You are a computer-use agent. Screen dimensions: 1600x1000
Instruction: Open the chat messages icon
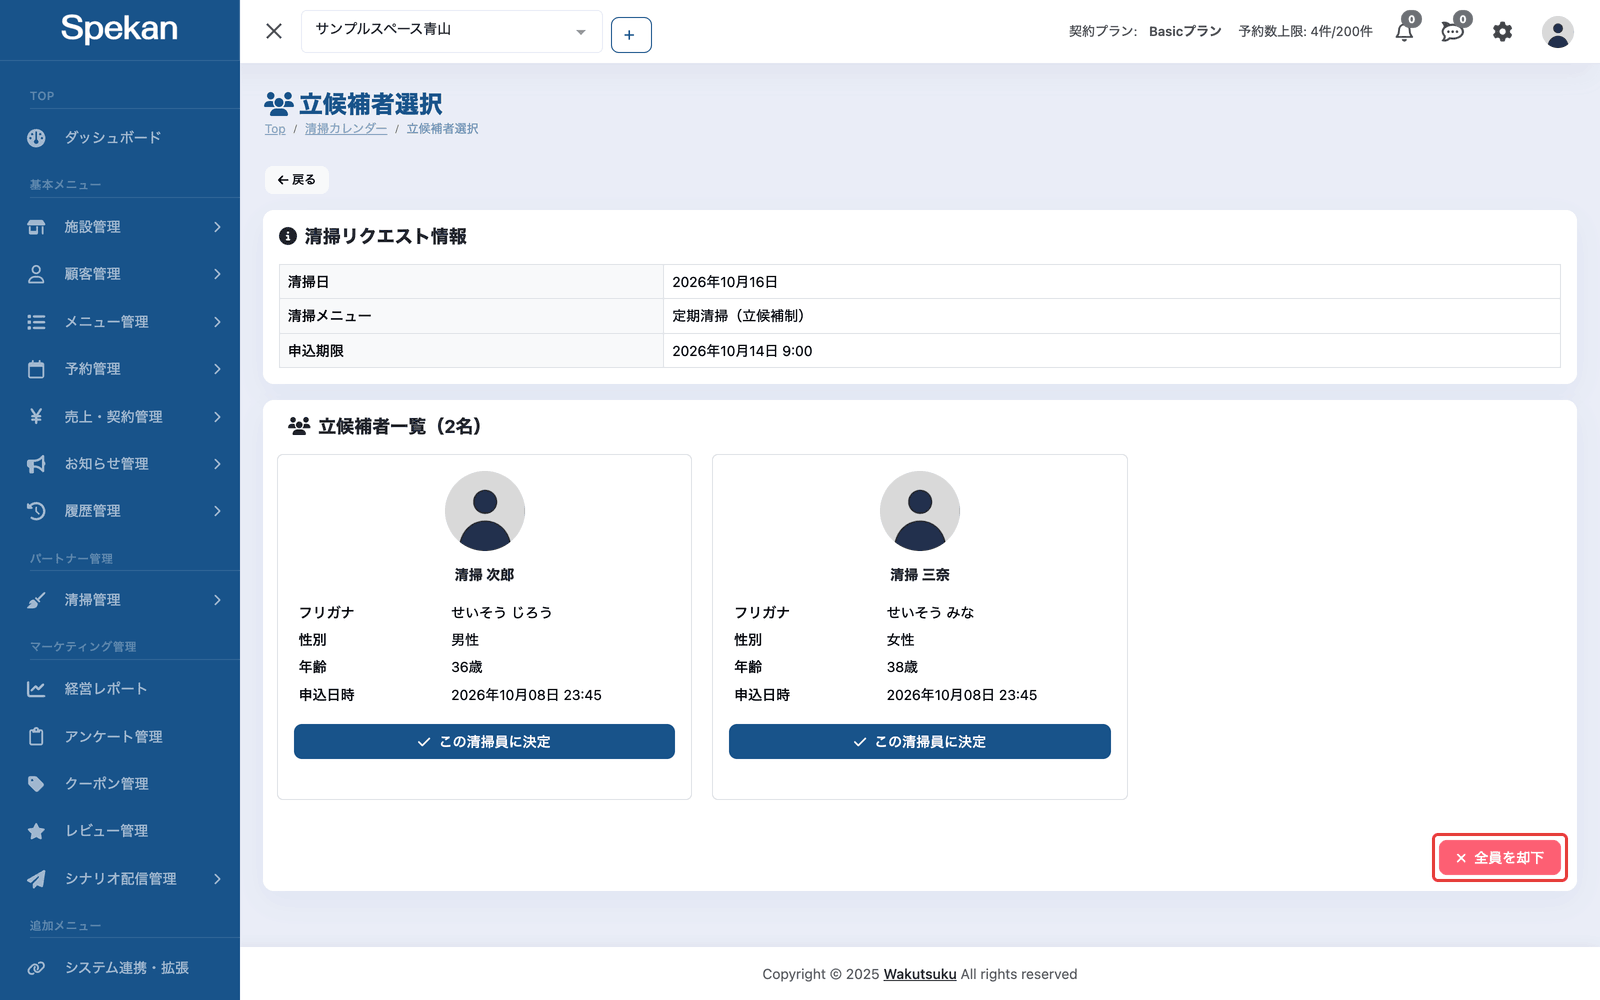[1453, 31]
